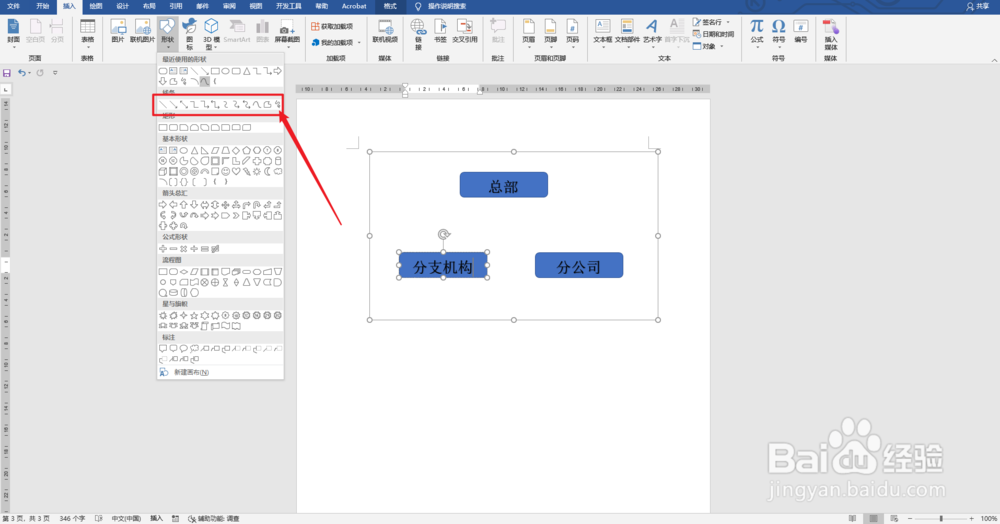Expand Signature Line (签名行) dropdown arrow

[x=728, y=22]
